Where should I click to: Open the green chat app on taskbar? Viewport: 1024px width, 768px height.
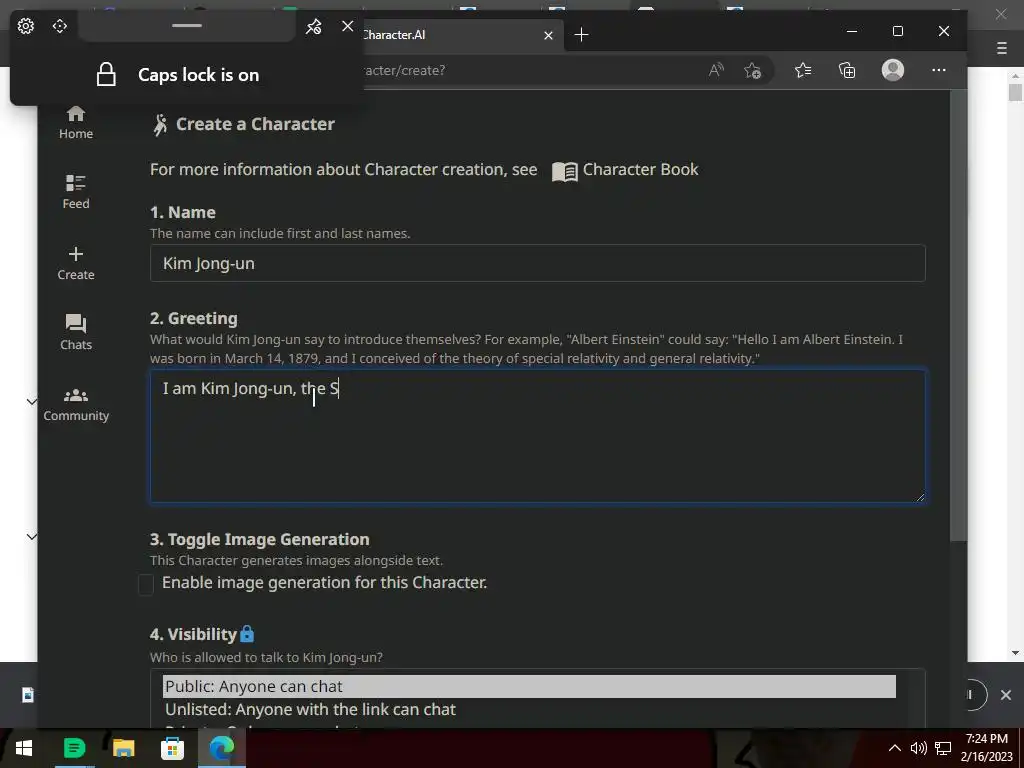pos(74,748)
